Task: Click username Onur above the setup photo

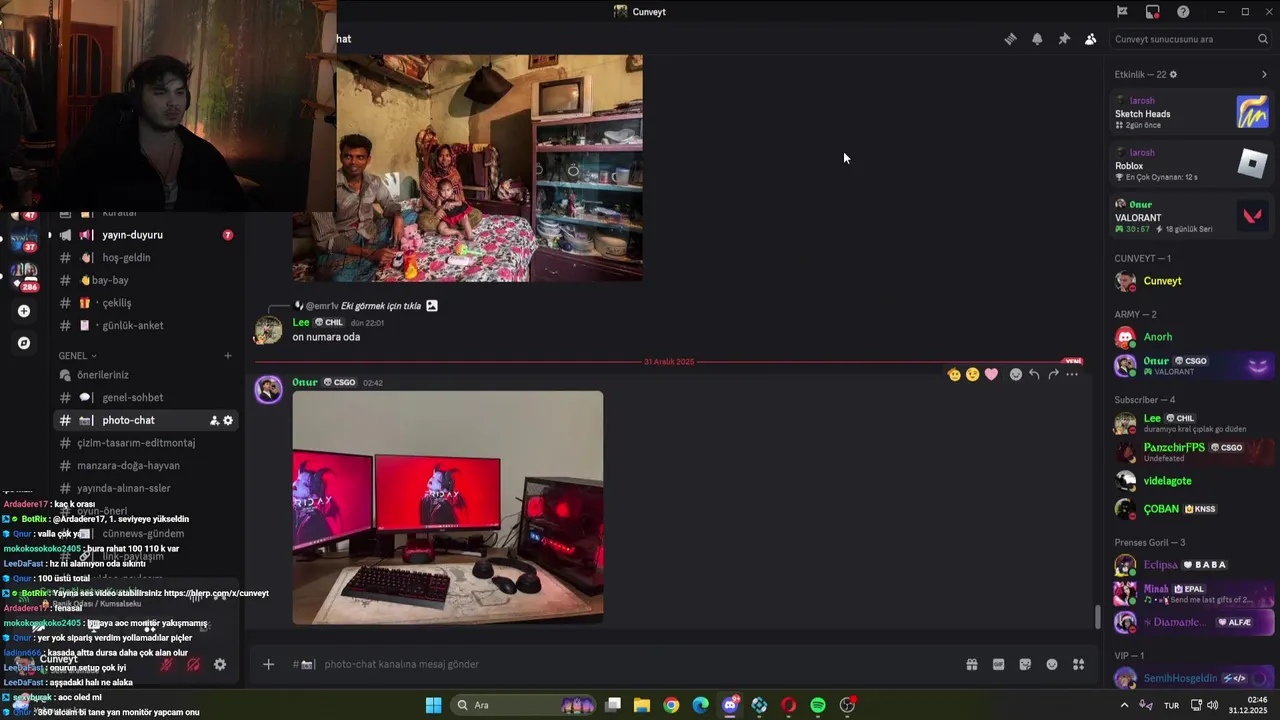Action: tap(304, 382)
